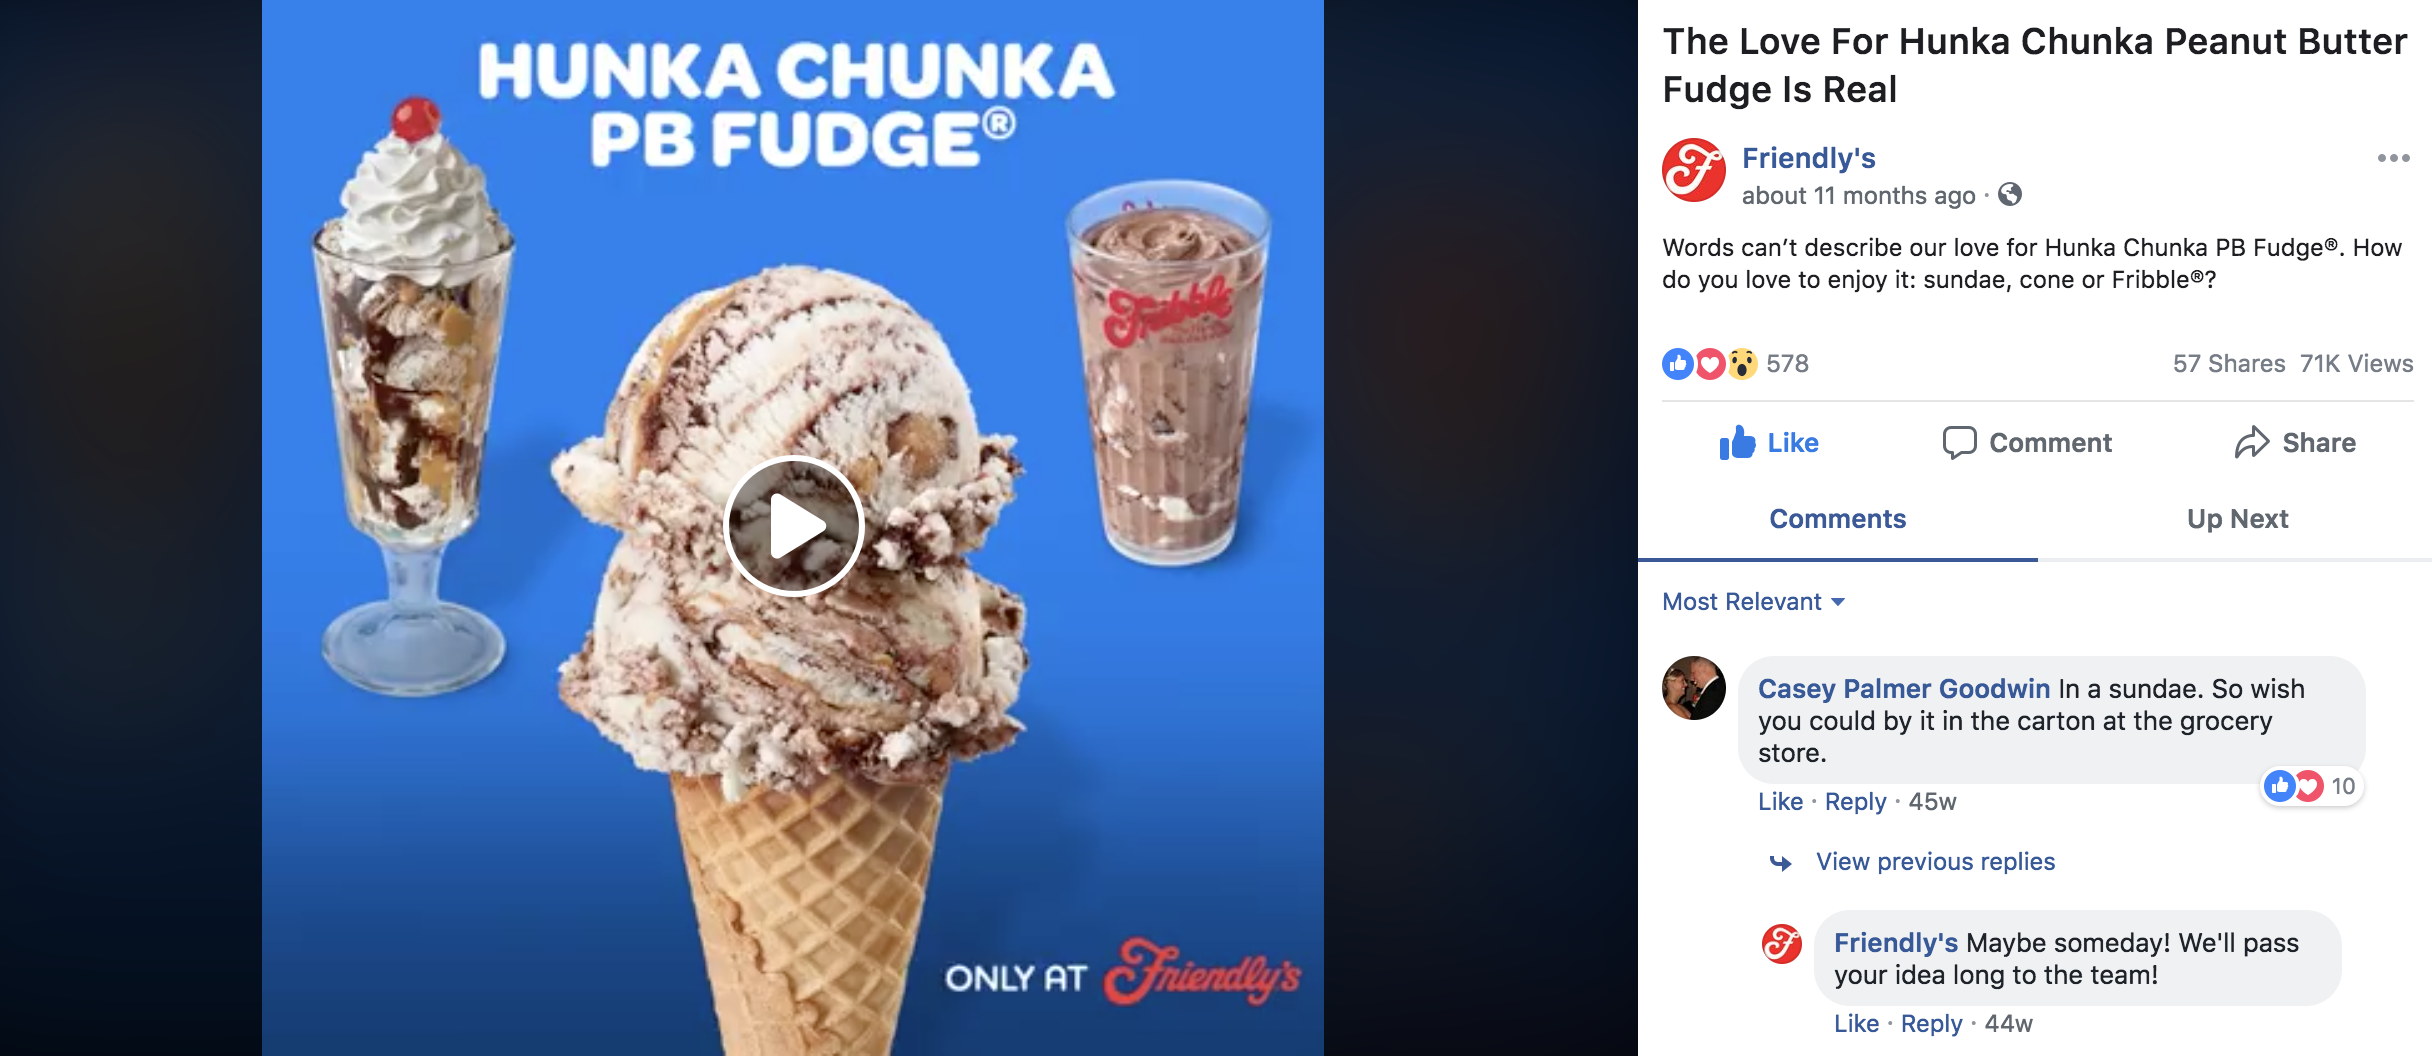Click the Comment speech bubble button
Screen dimensions: 2432x1056
(2027, 442)
